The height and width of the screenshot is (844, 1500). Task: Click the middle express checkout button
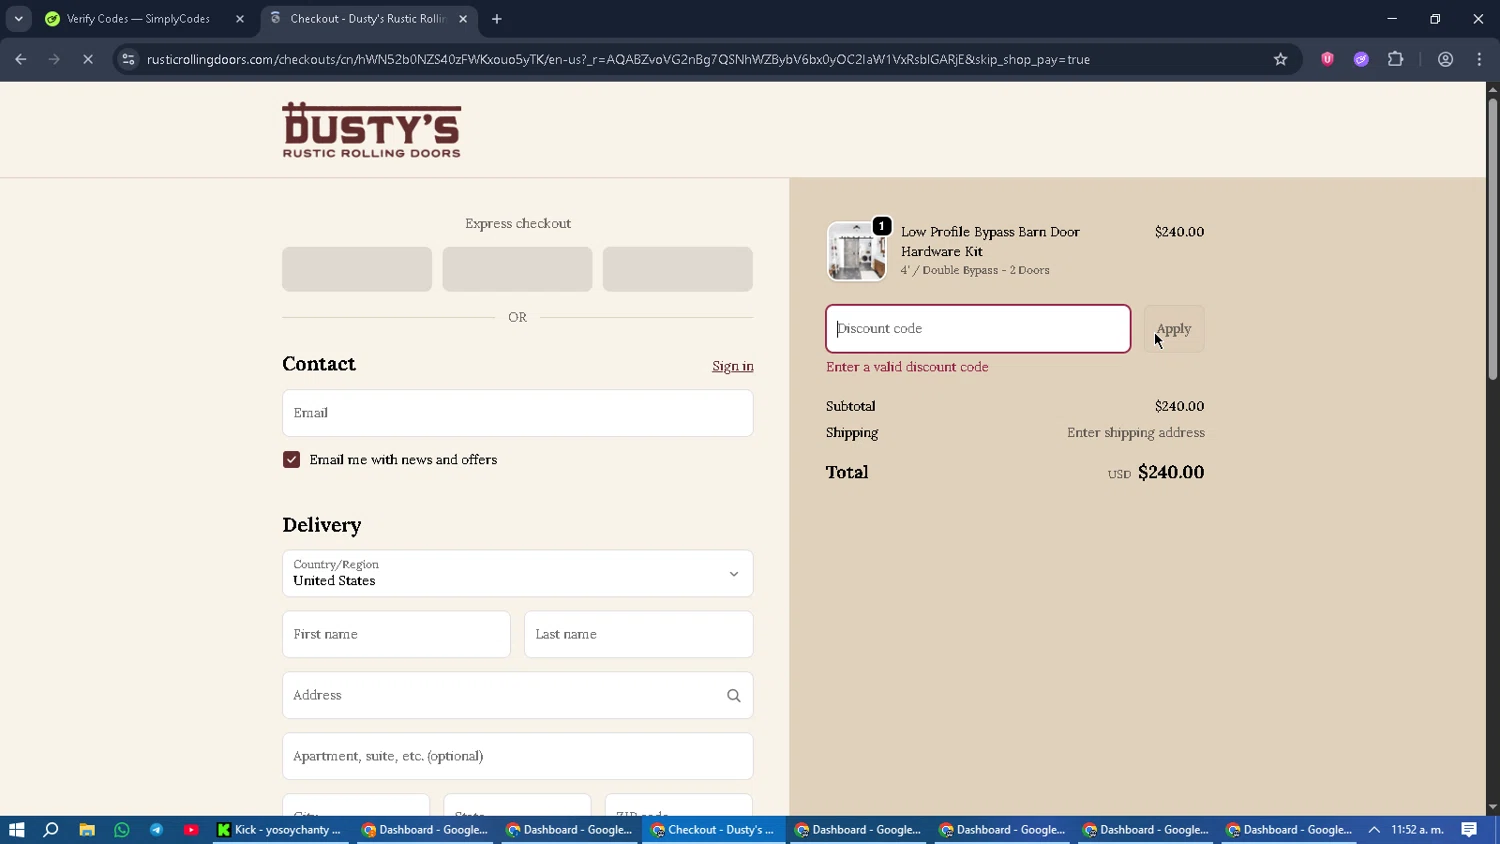click(x=517, y=269)
